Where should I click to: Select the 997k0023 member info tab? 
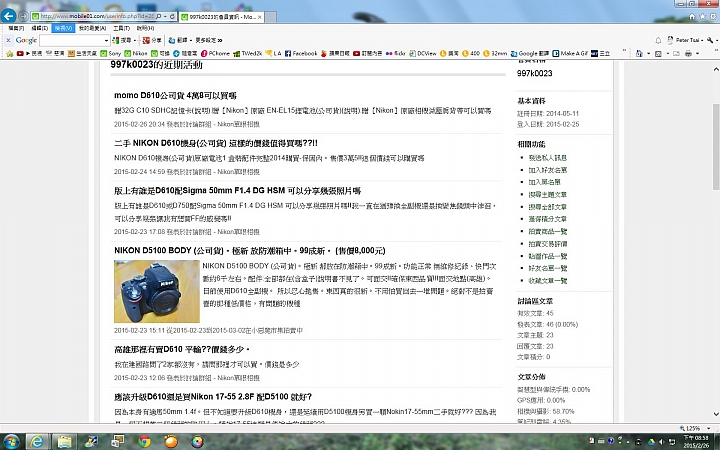coord(219,17)
